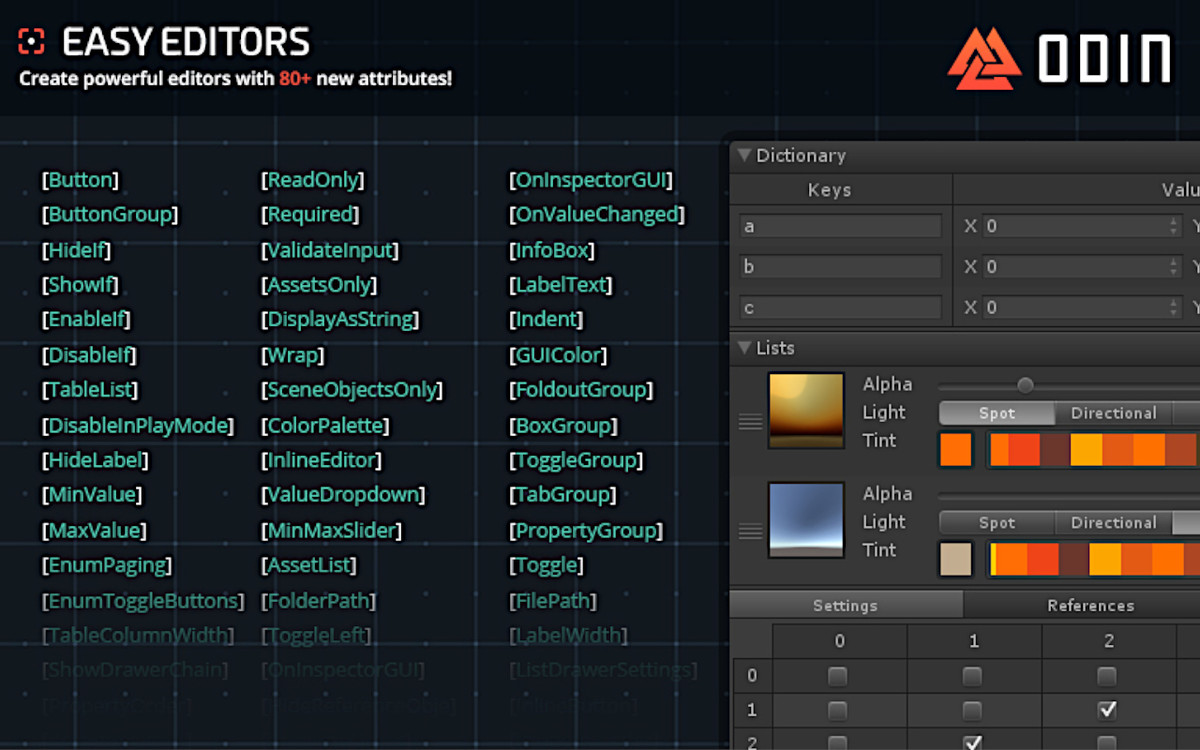Viewport: 1200px width, 750px height.
Task: Uncheck the box at row 1, column 2
Action: pos(1106,710)
